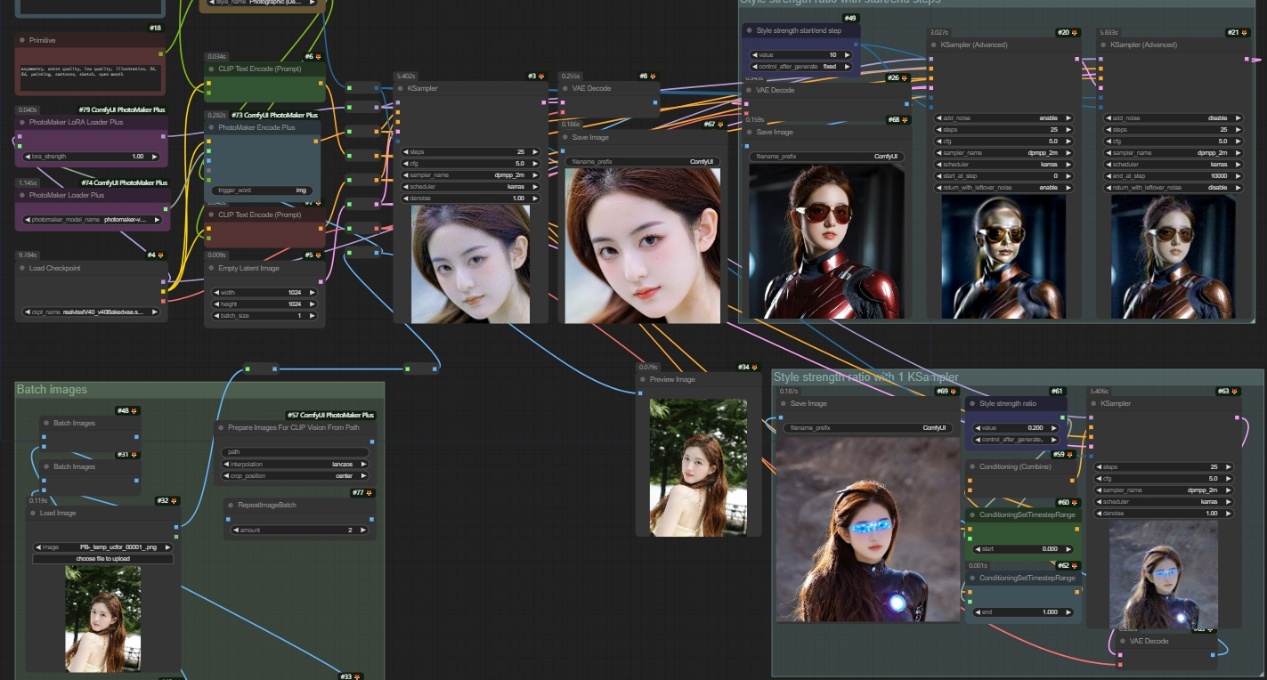Click the trigger_word input field

coord(262,190)
